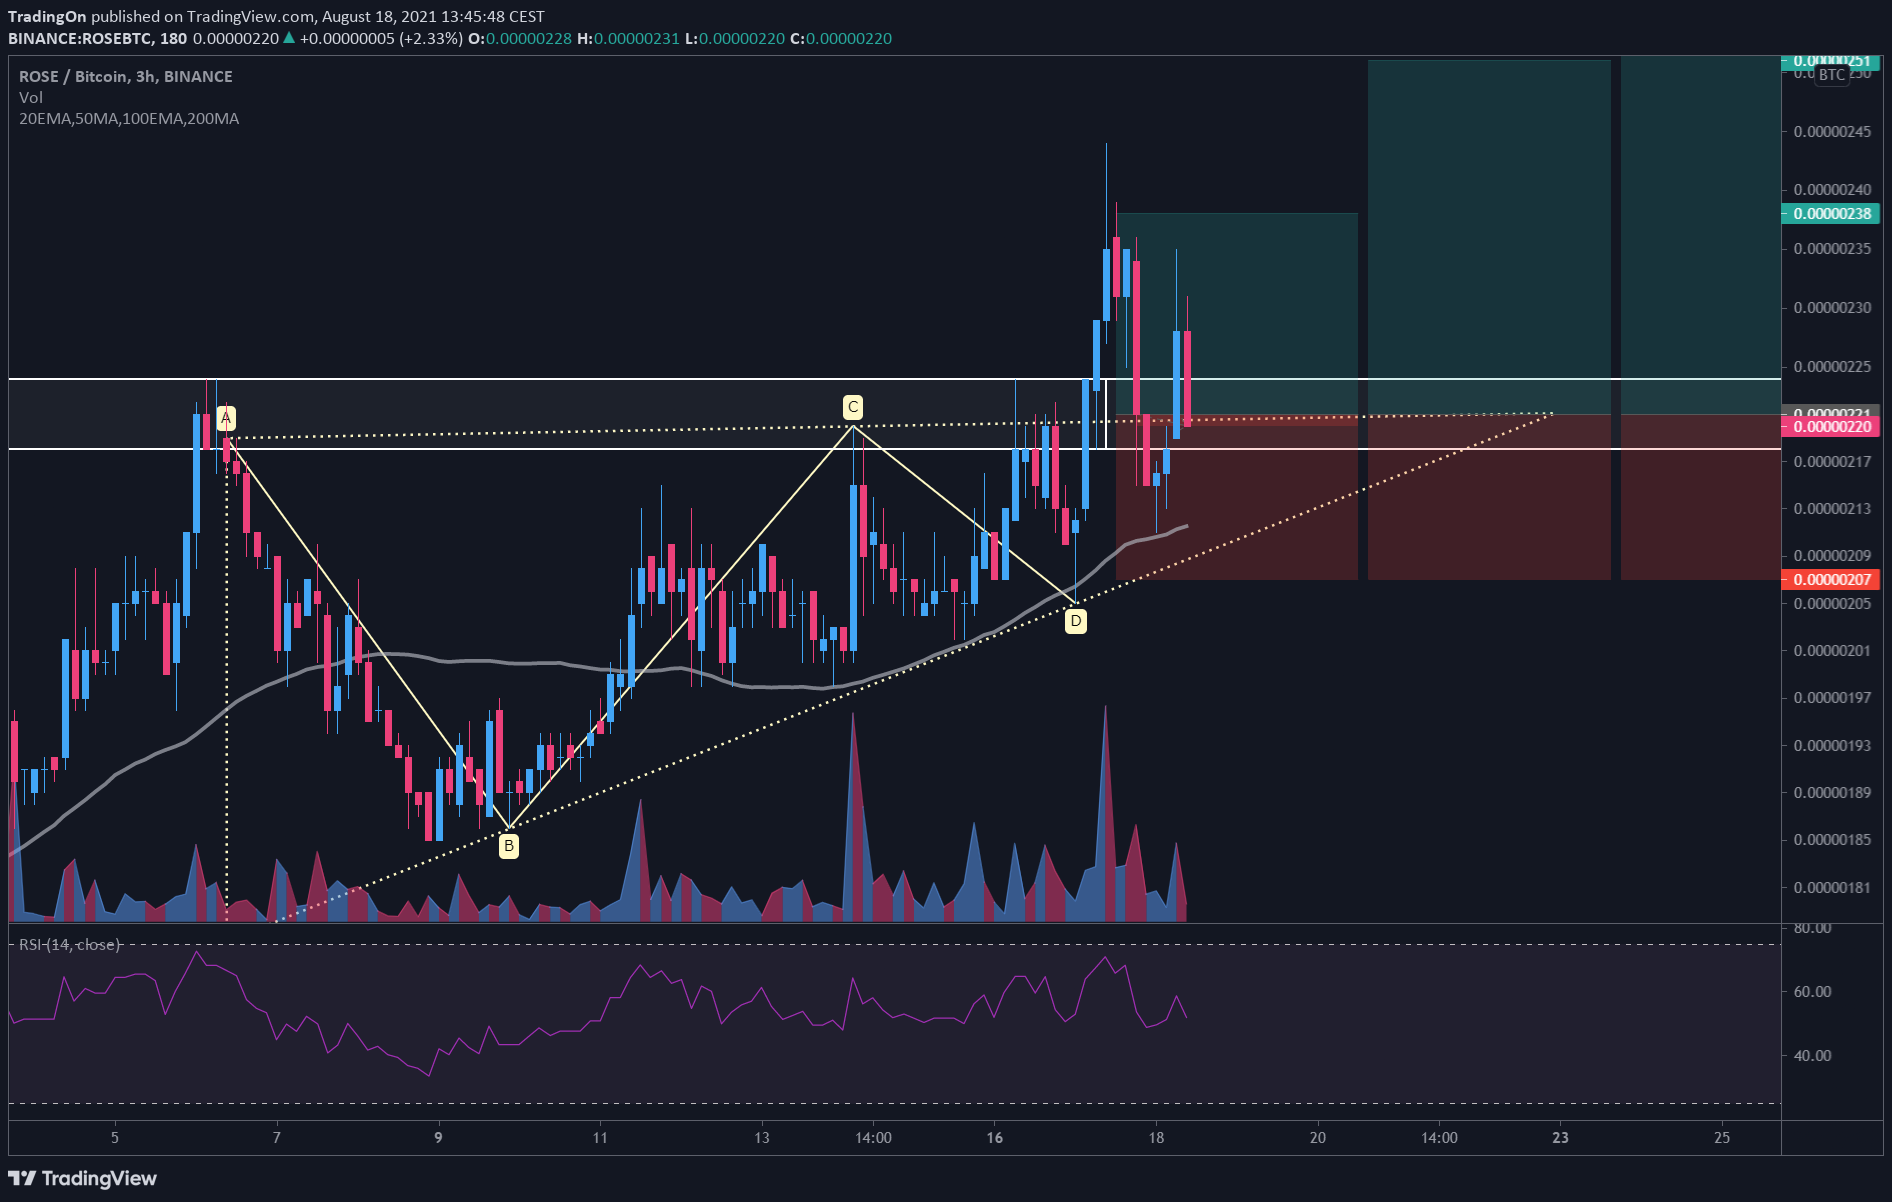Screen dimensions: 1892x1202
Task: Click the 0.00000217 price axis value
Action: coord(1832,462)
